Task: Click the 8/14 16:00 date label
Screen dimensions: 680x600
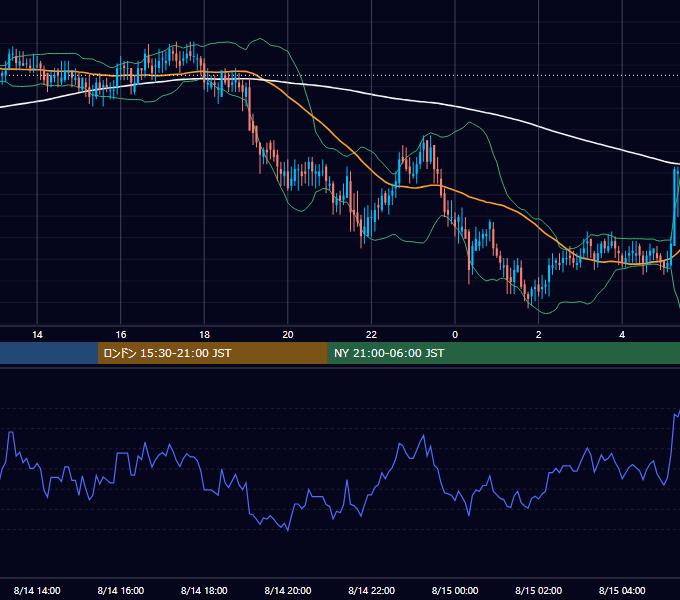Action: pyautogui.click(x=121, y=590)
